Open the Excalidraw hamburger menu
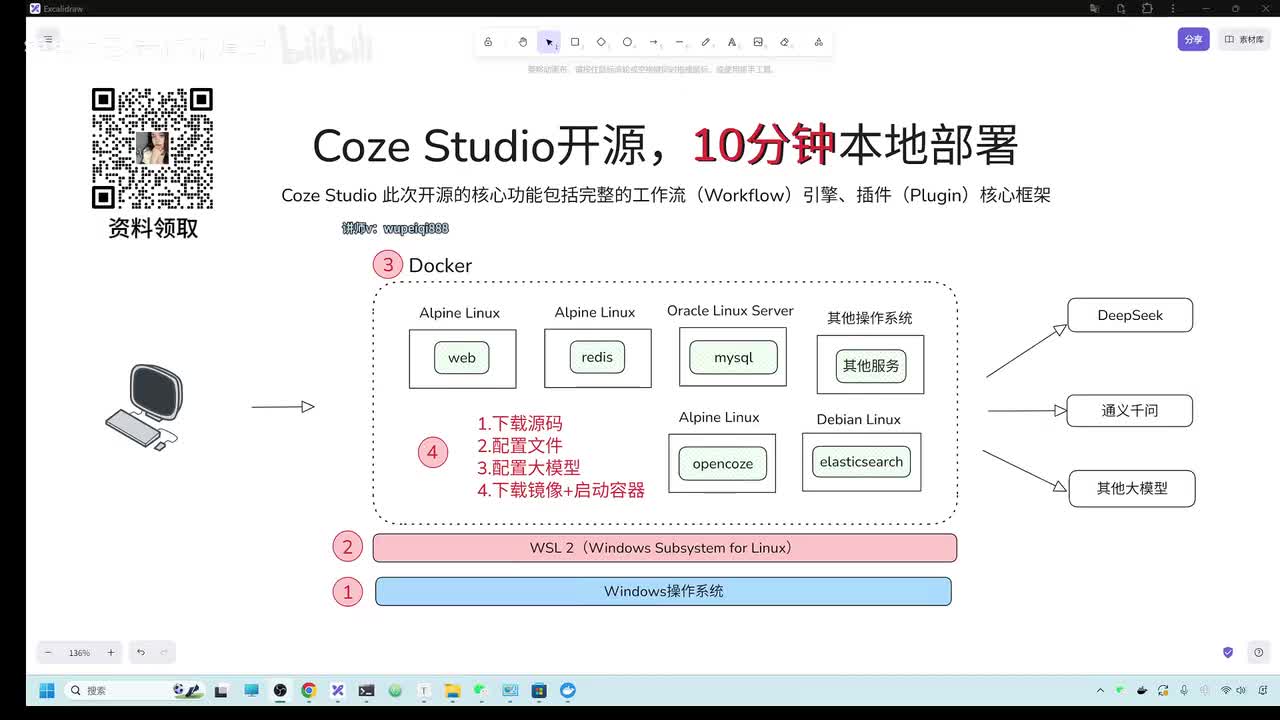 coord(47,40)
